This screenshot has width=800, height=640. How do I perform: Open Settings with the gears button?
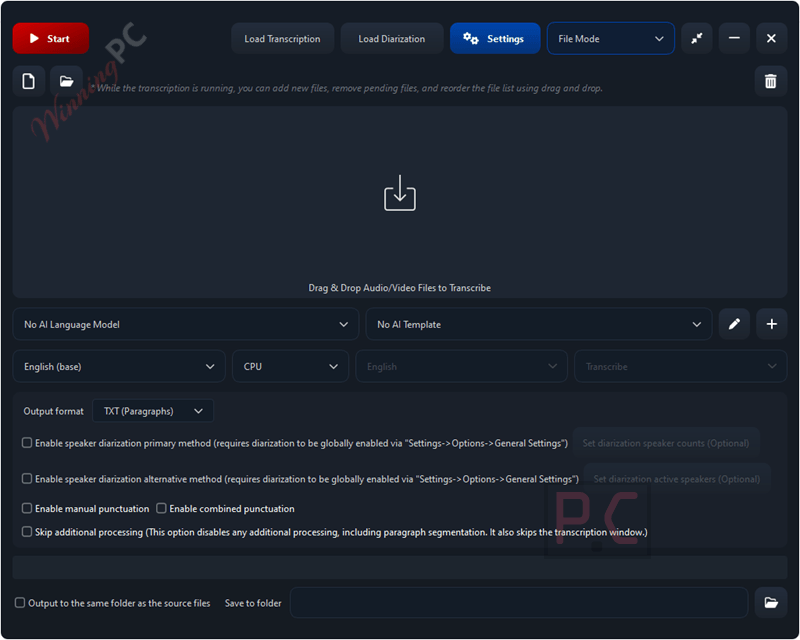(x=494, y=38)
